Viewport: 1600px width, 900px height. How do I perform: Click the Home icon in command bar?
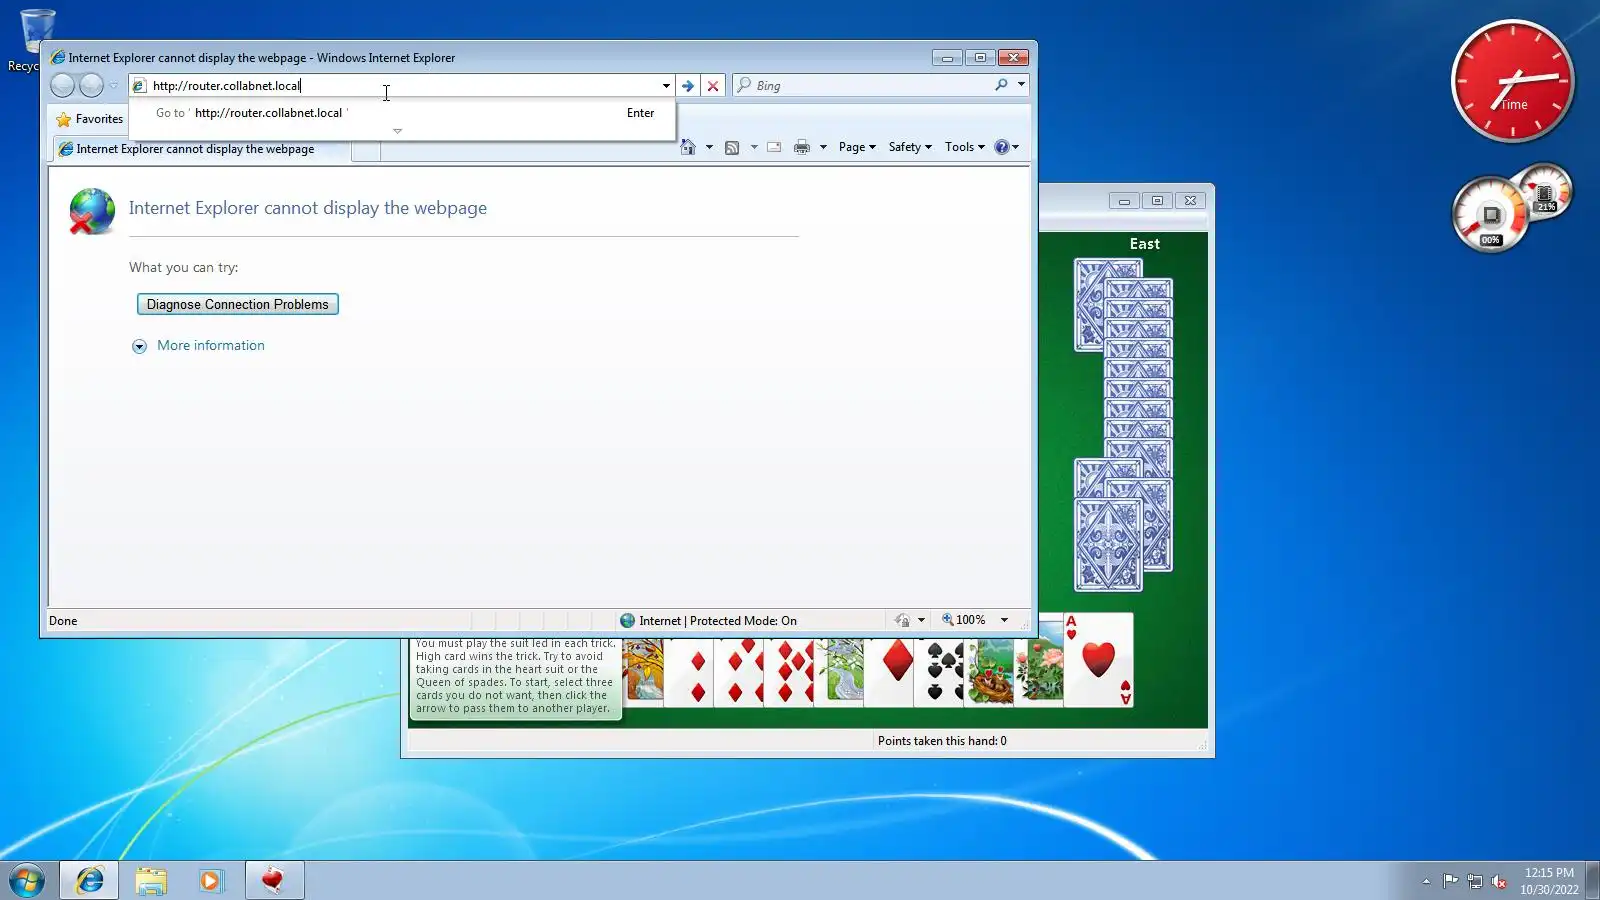coord(688,147)
